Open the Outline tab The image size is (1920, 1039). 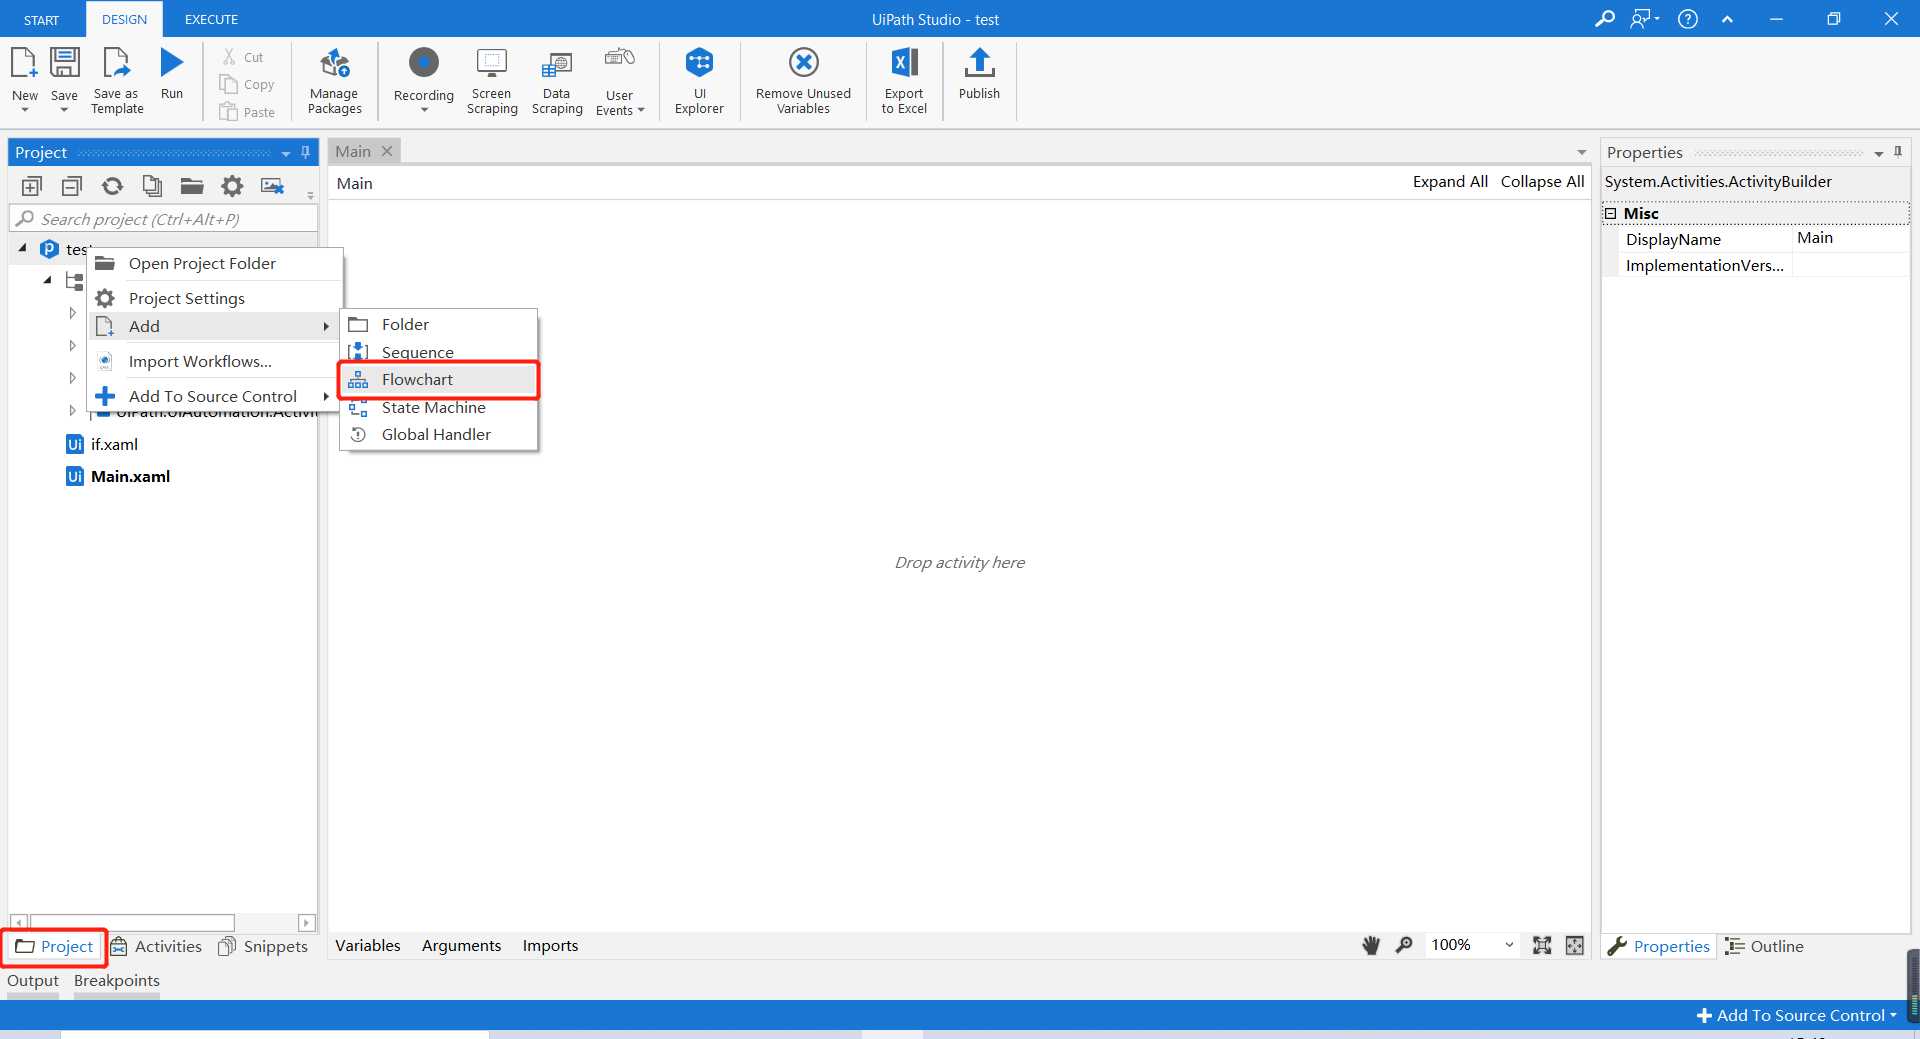point(1764,946)
